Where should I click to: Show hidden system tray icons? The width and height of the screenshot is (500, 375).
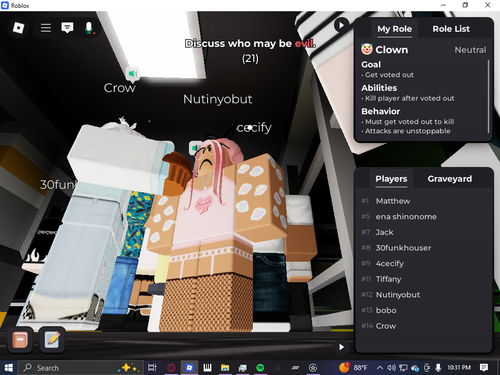click(380, 368)
